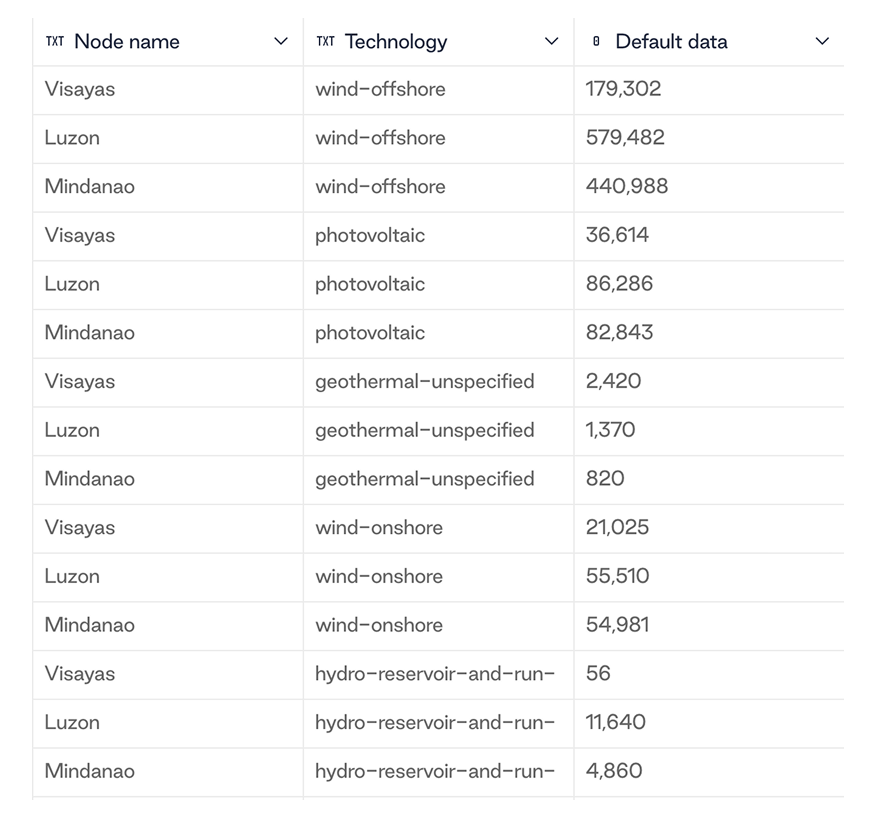Open the Default data column dropdown arrow
The height and width of the screenshot is (818, 876).
click(x=822, y=41)
